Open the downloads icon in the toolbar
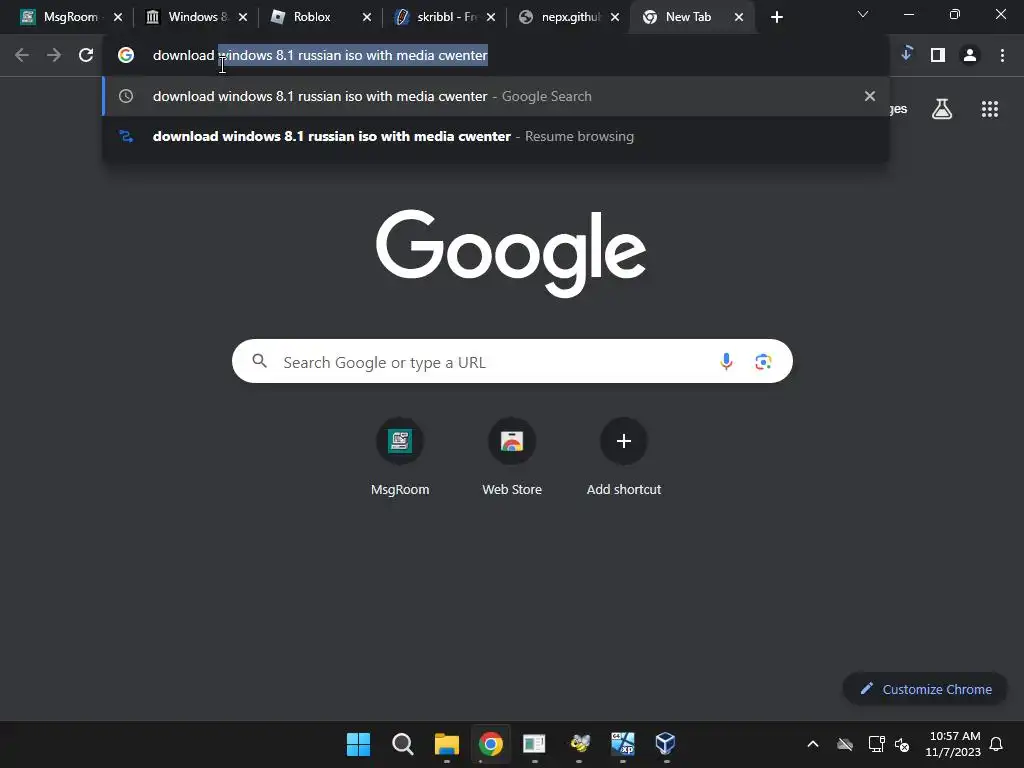 tap(906, 54)
